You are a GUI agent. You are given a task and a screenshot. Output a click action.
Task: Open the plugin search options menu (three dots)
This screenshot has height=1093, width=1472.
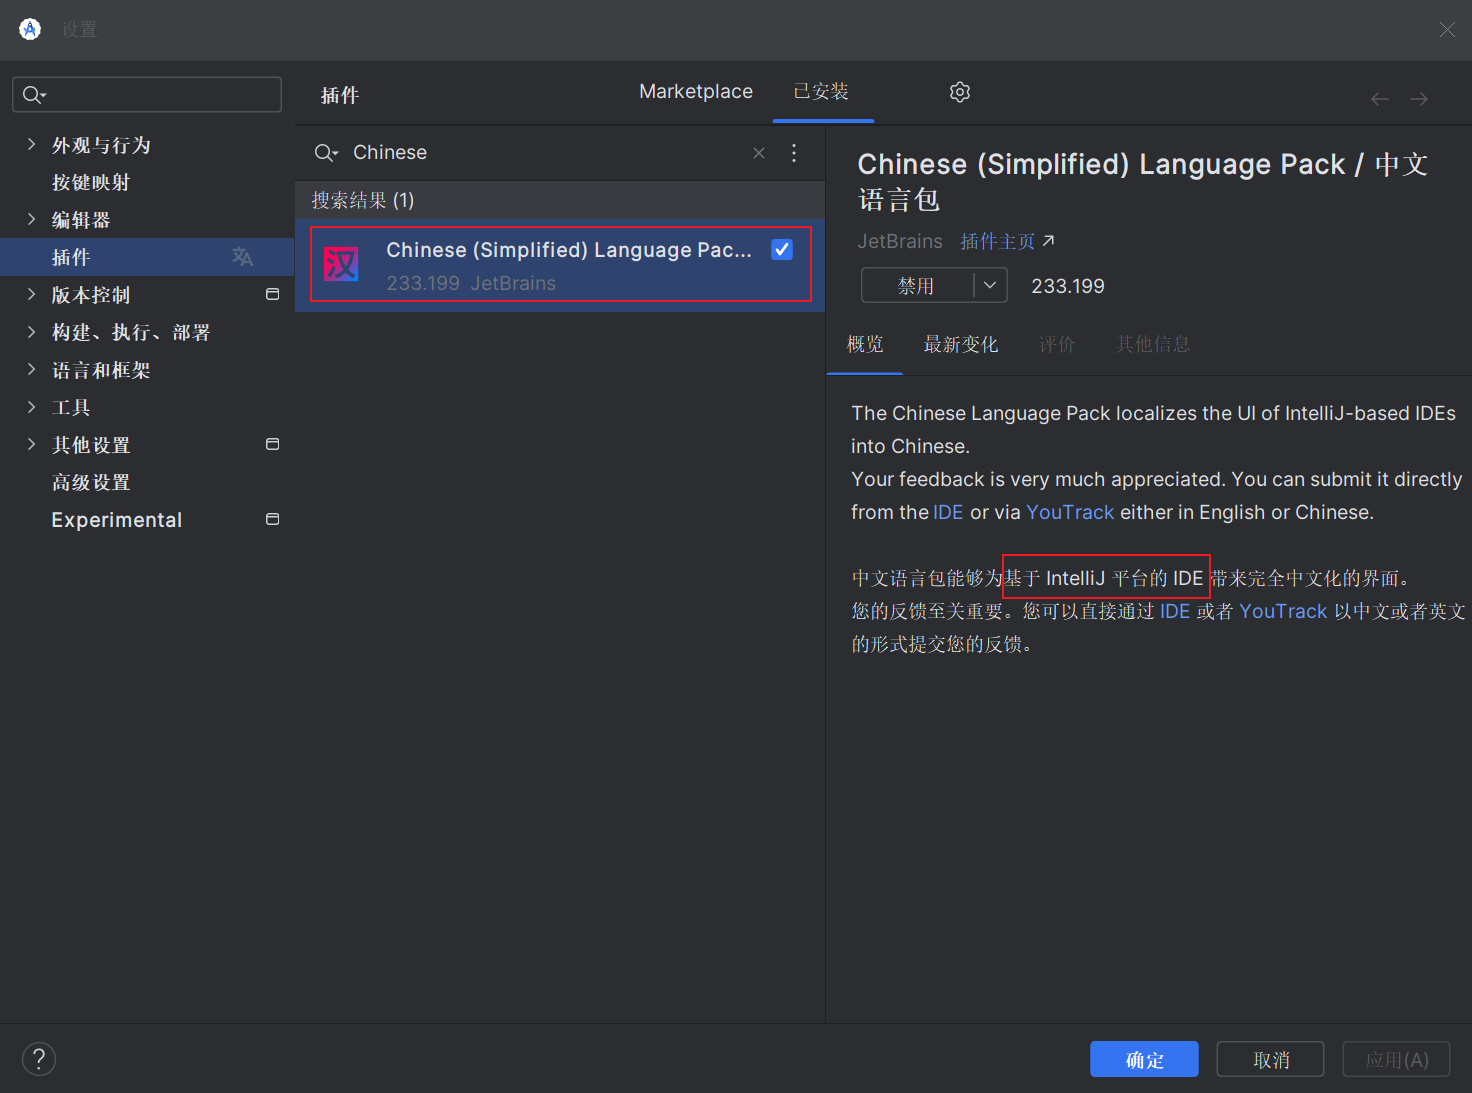[x=794, y=153]
